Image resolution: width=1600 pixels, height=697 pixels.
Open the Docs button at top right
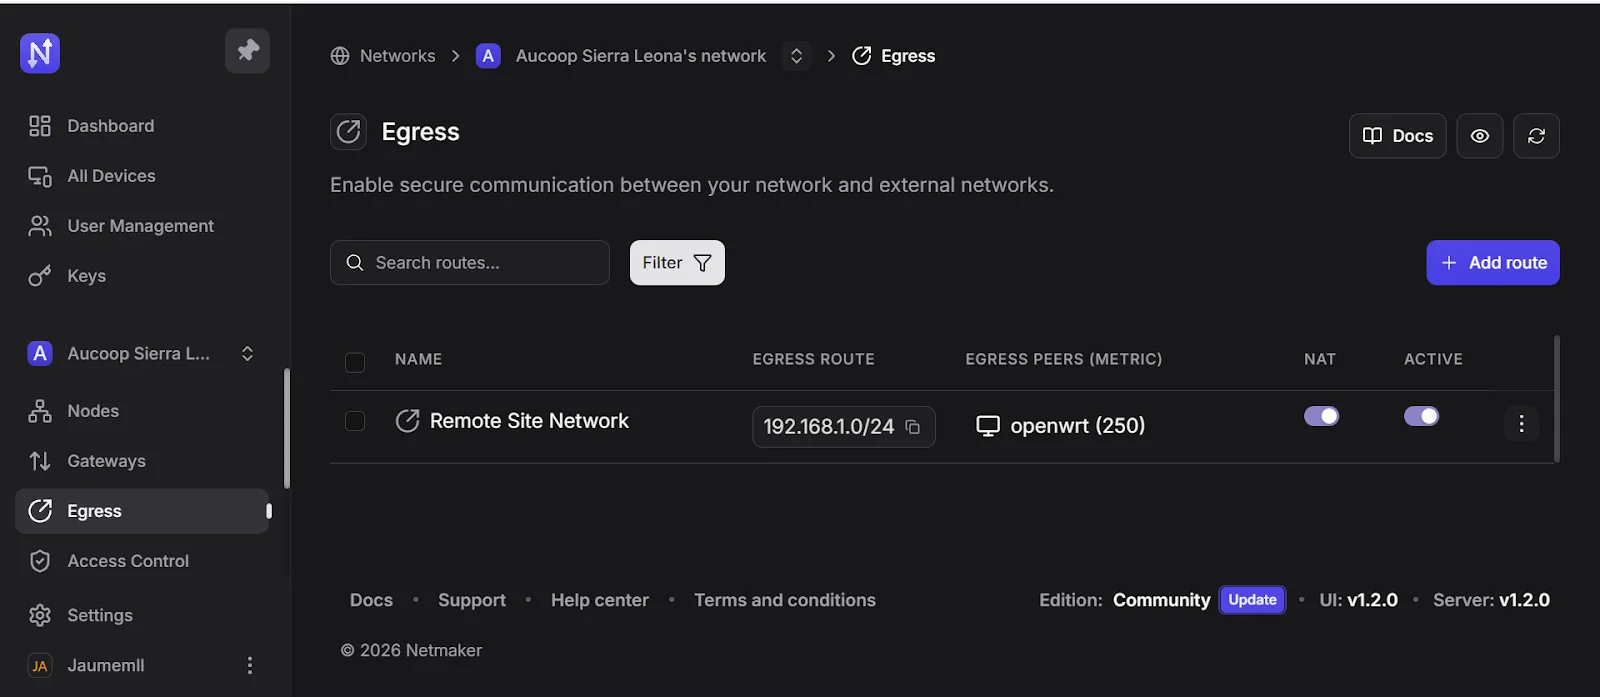[x=1397, y=136]
